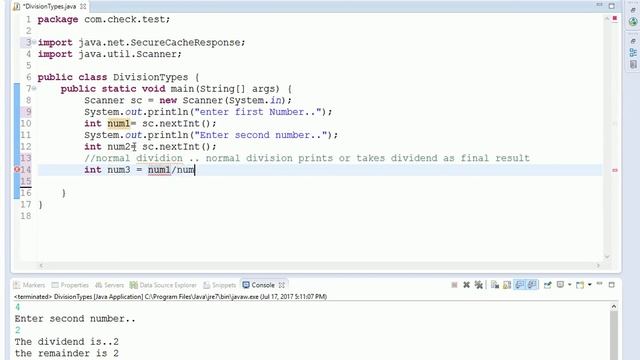Click the underlined num1 on line 14
Image resolution: width=640 pixels, height=360 pixels.
click(x=159, y=170)
